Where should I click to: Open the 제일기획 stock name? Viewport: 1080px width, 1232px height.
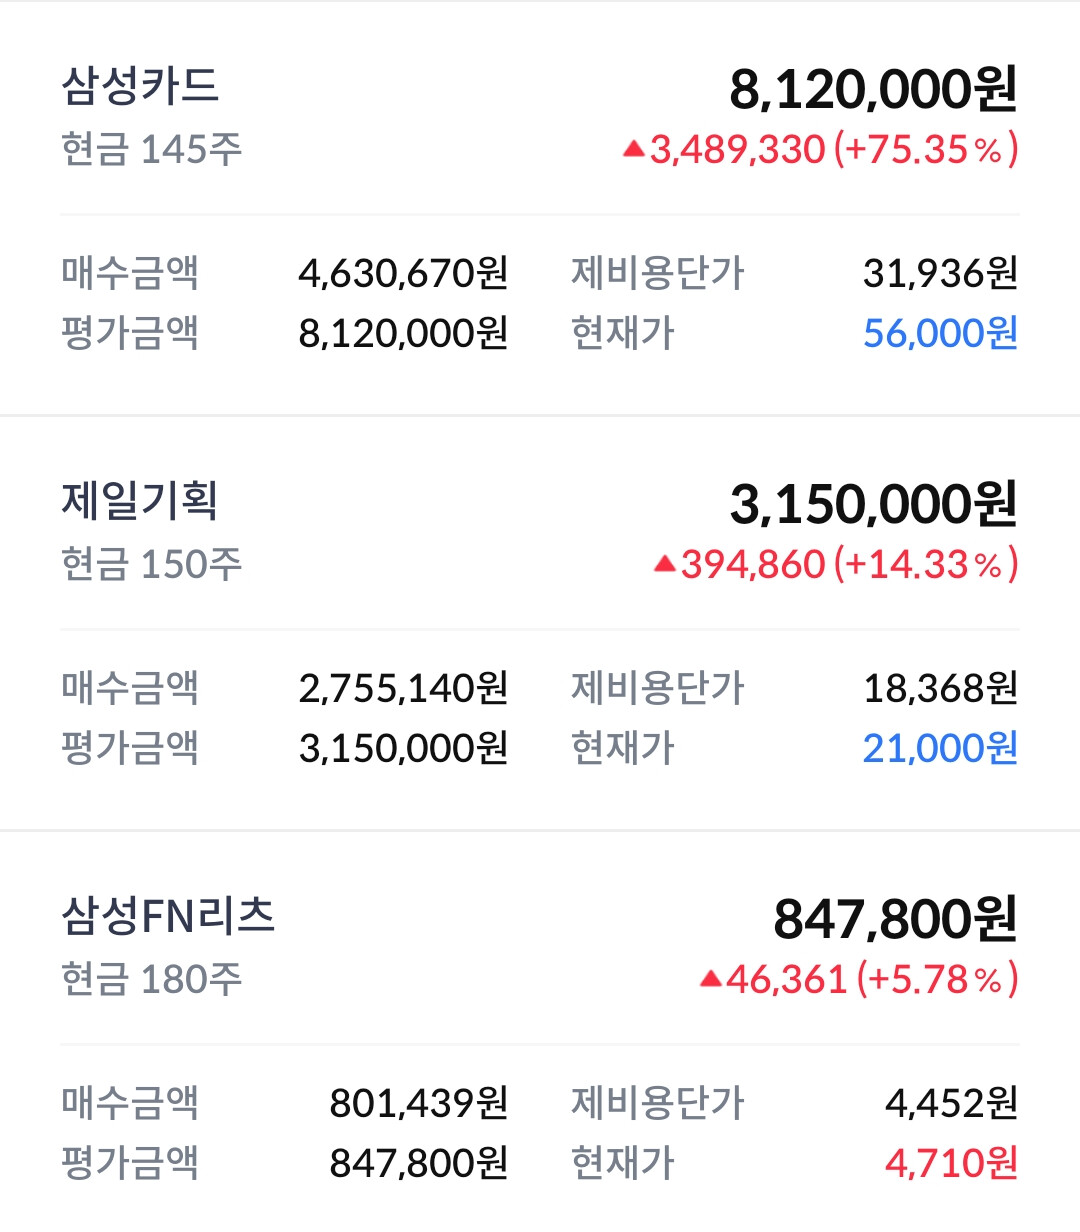click(x=140, y=501)
